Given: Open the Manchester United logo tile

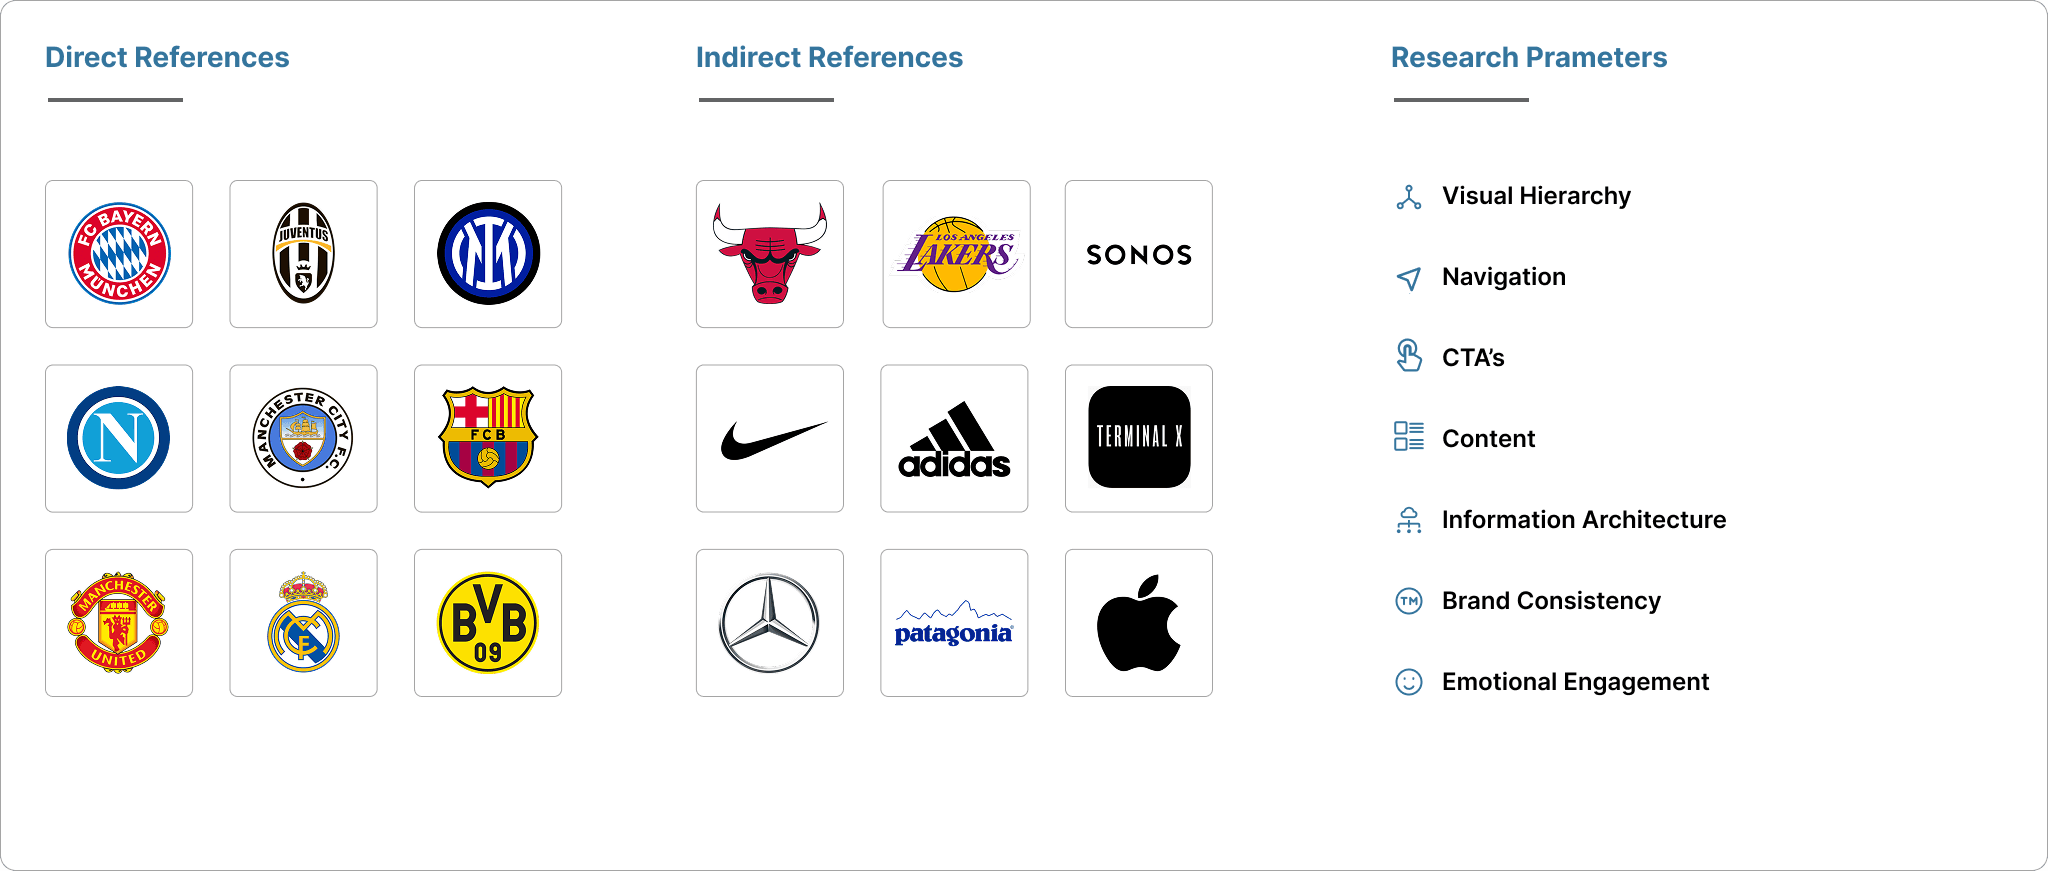Looking at the screenshot, I should 119,623.
